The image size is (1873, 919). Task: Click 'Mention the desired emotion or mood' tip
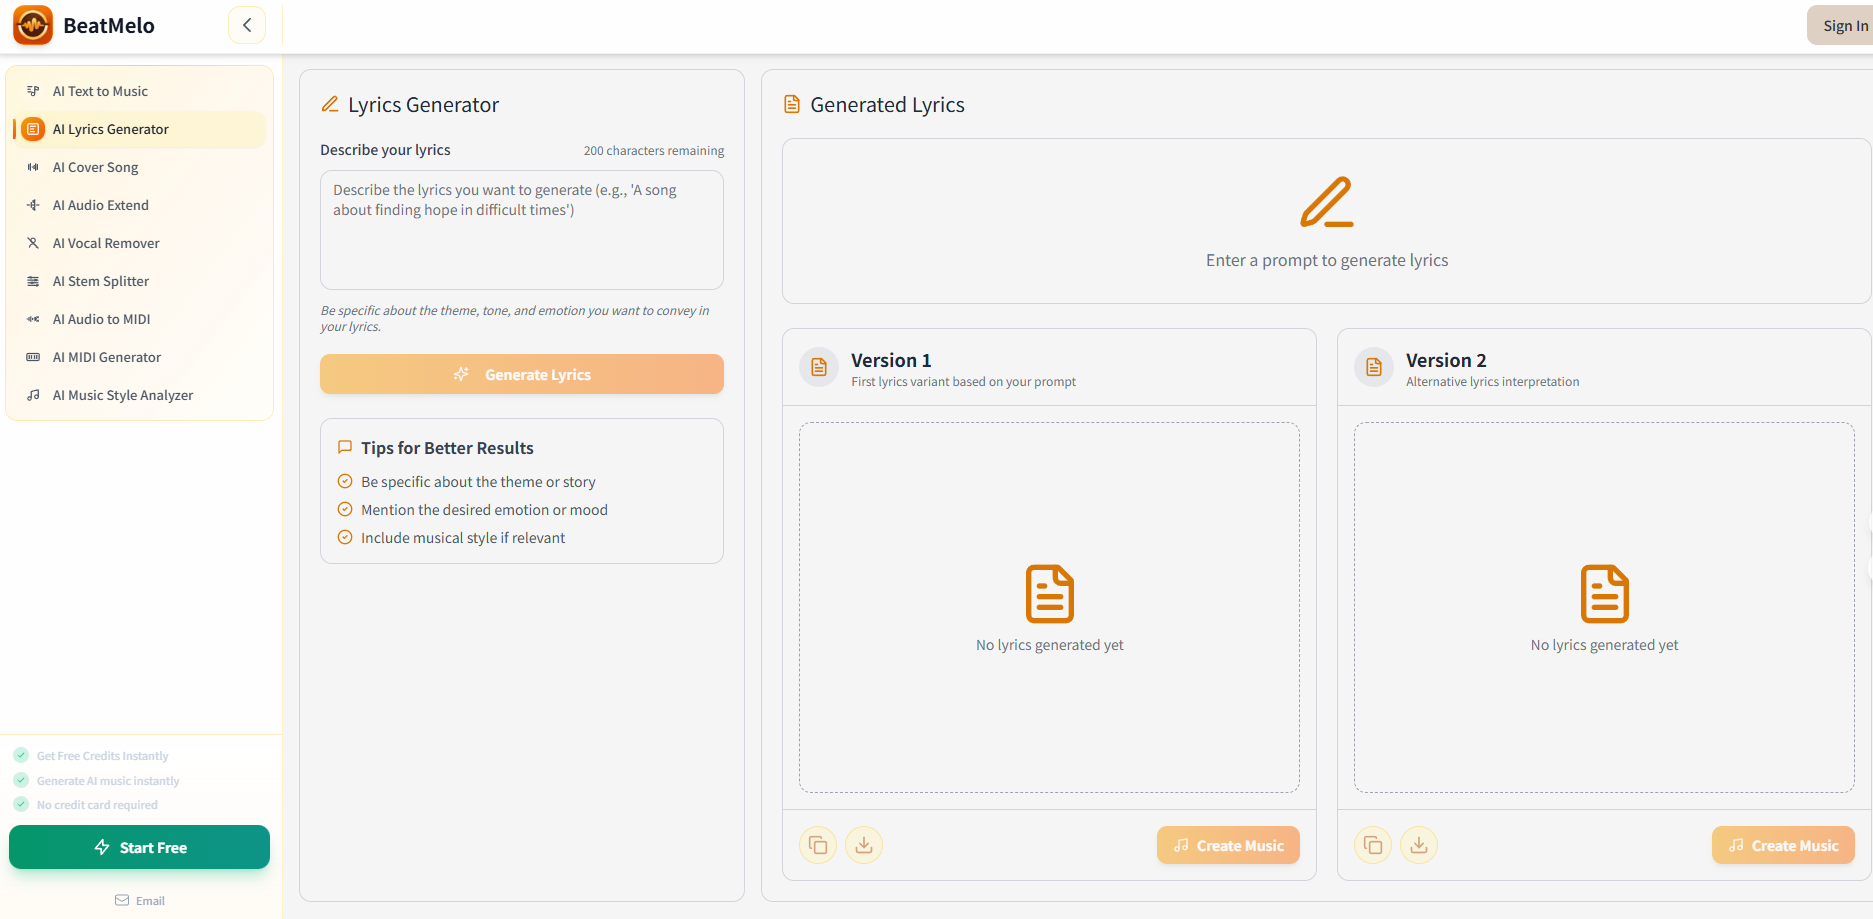point(484,510)
